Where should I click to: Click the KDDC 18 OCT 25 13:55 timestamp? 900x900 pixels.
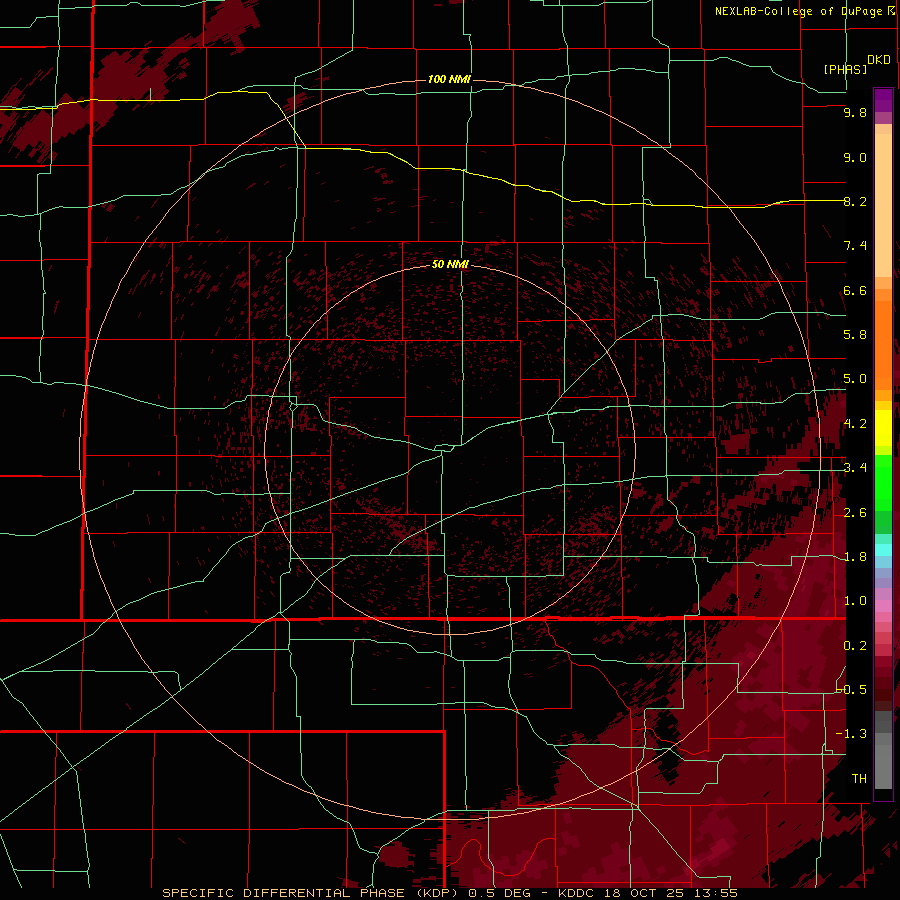(648, 893)
